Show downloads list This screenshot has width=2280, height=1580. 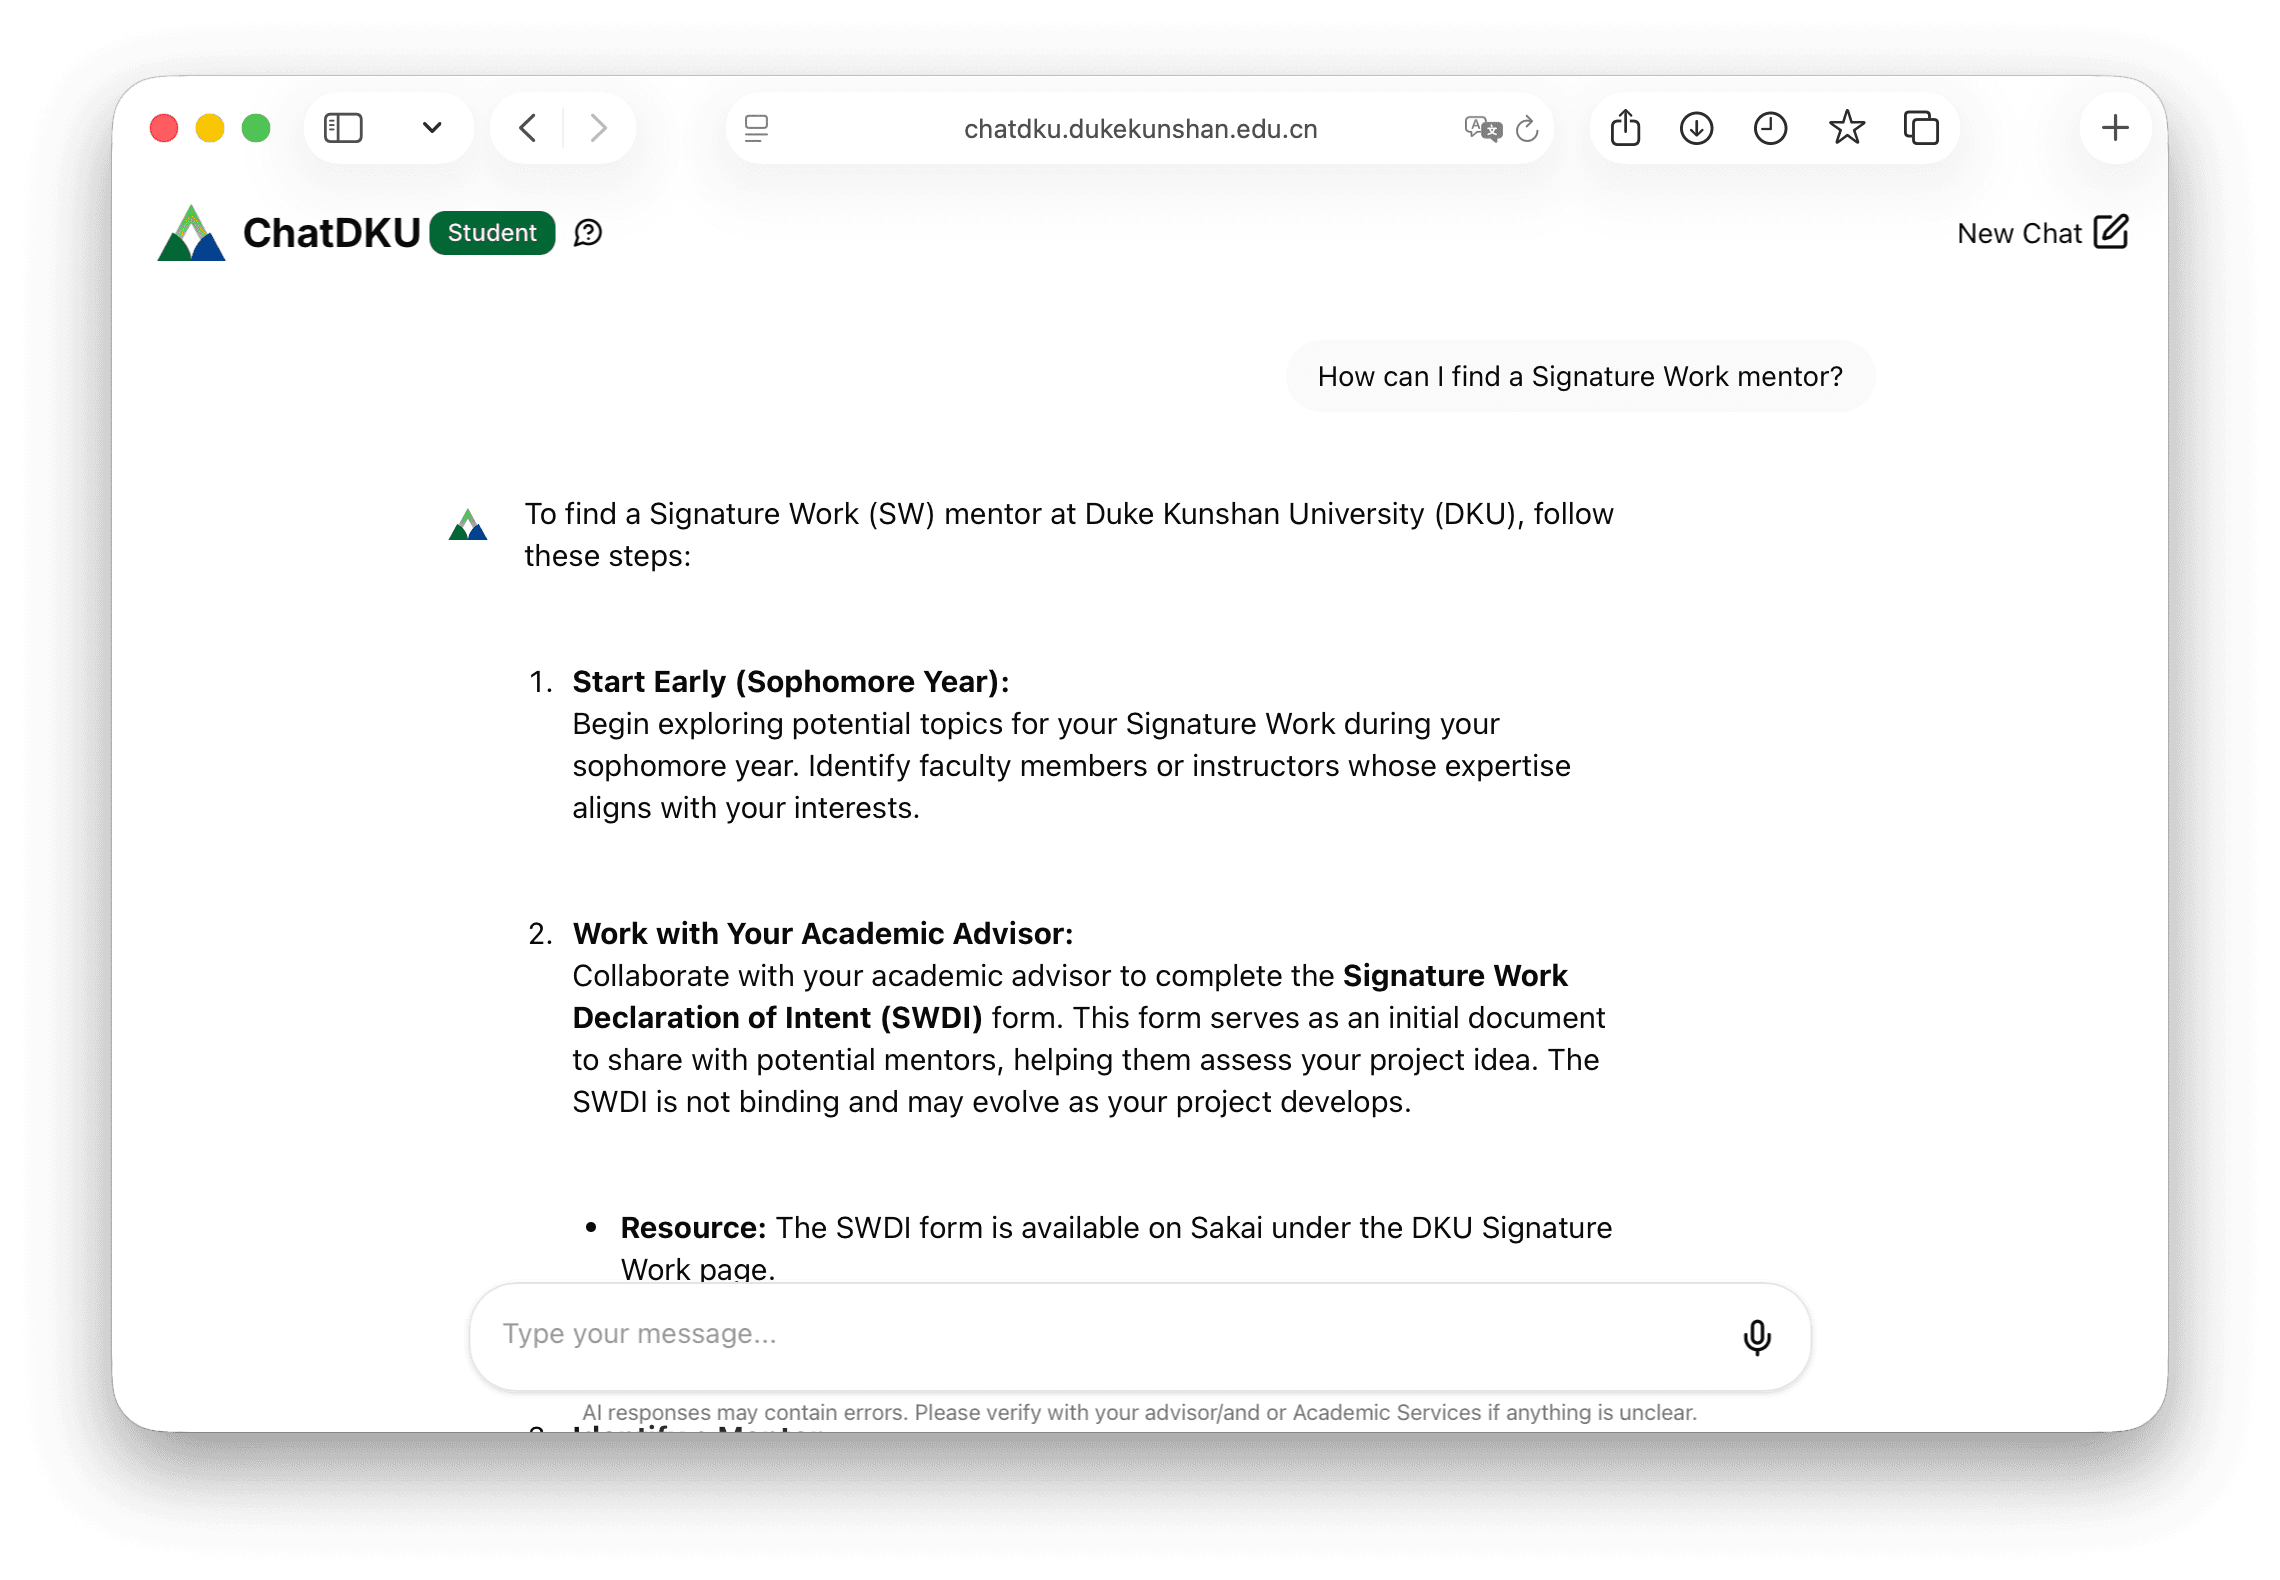click(1696, 128)
